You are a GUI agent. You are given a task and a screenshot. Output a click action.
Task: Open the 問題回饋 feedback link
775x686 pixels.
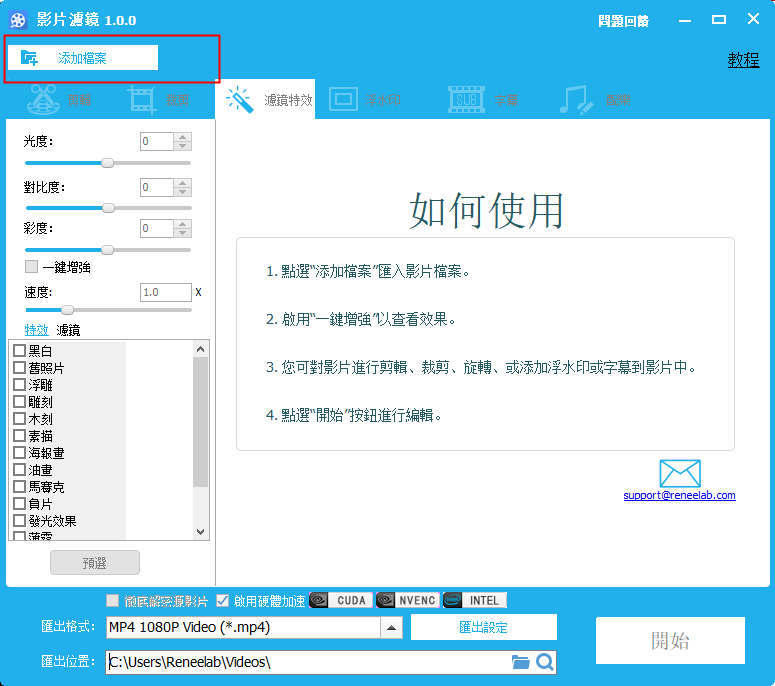coord(623,21)
